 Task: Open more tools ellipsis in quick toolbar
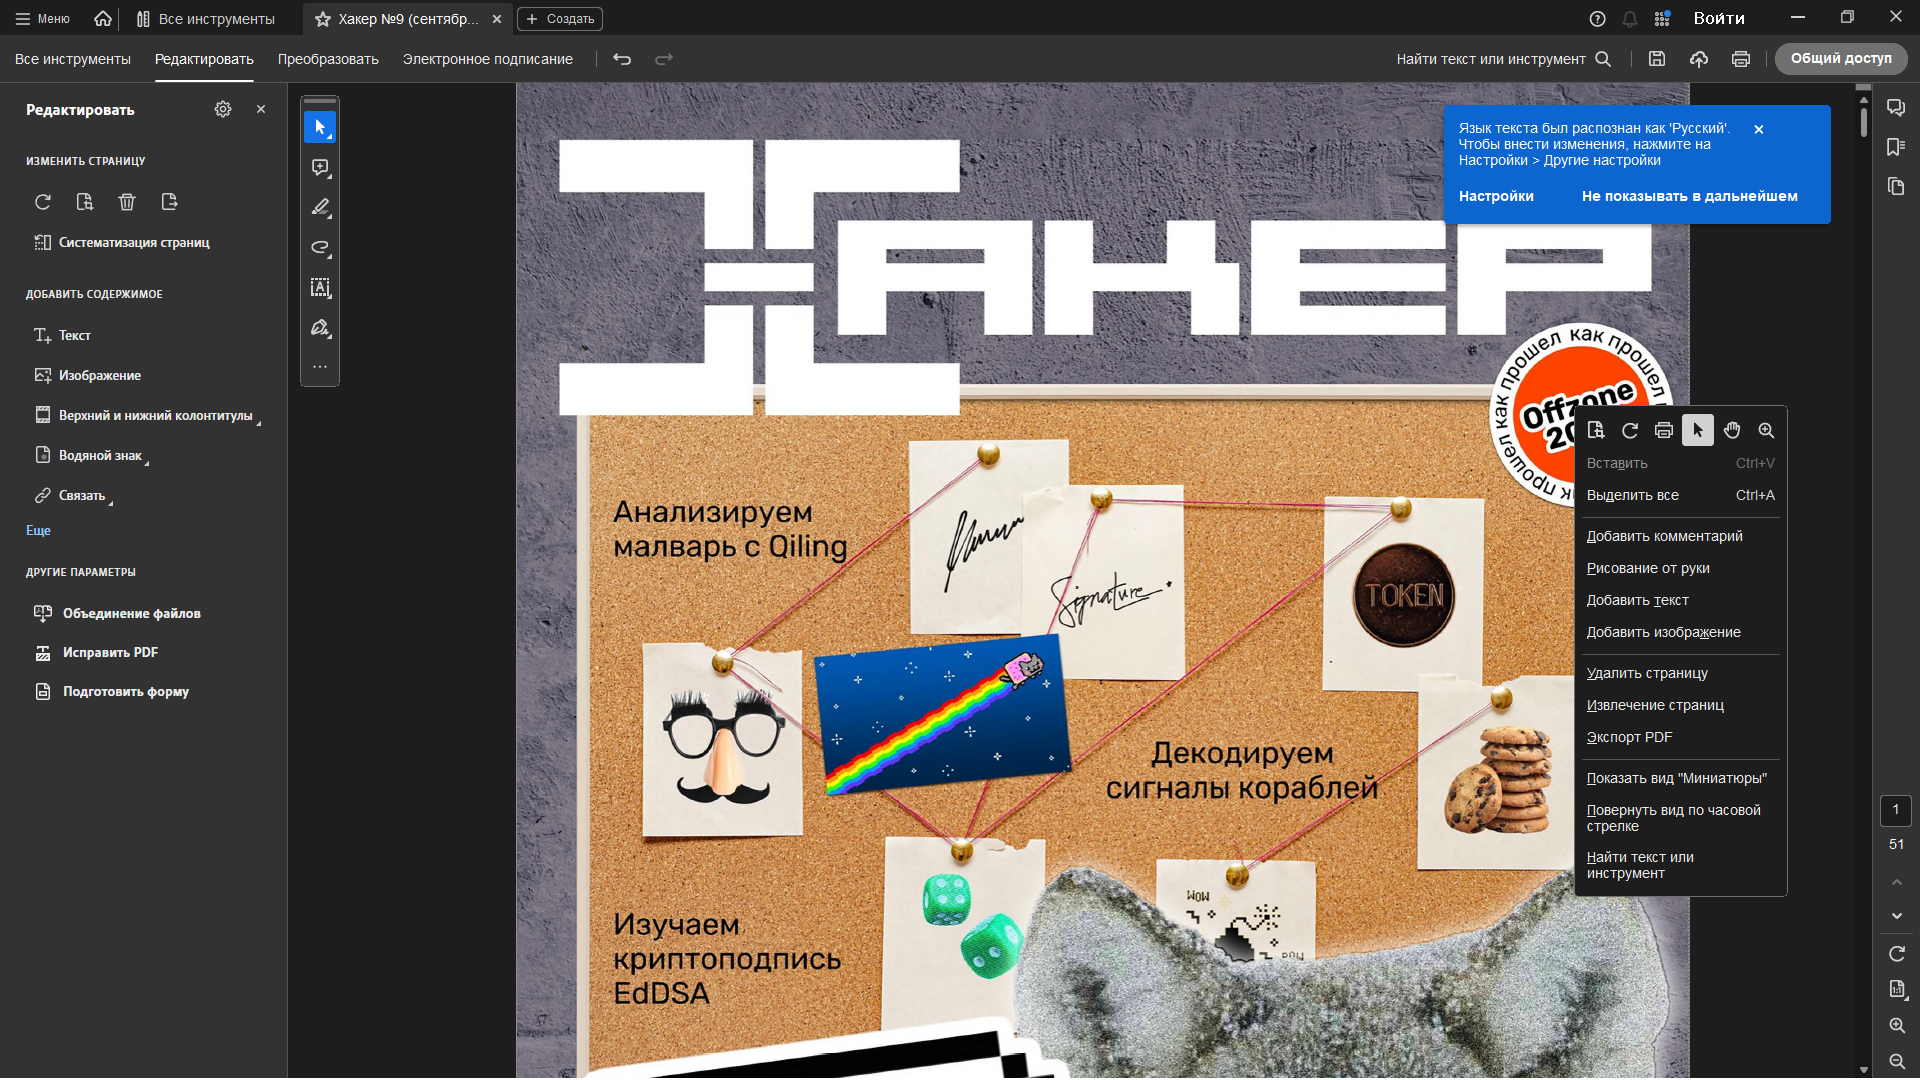320,367
